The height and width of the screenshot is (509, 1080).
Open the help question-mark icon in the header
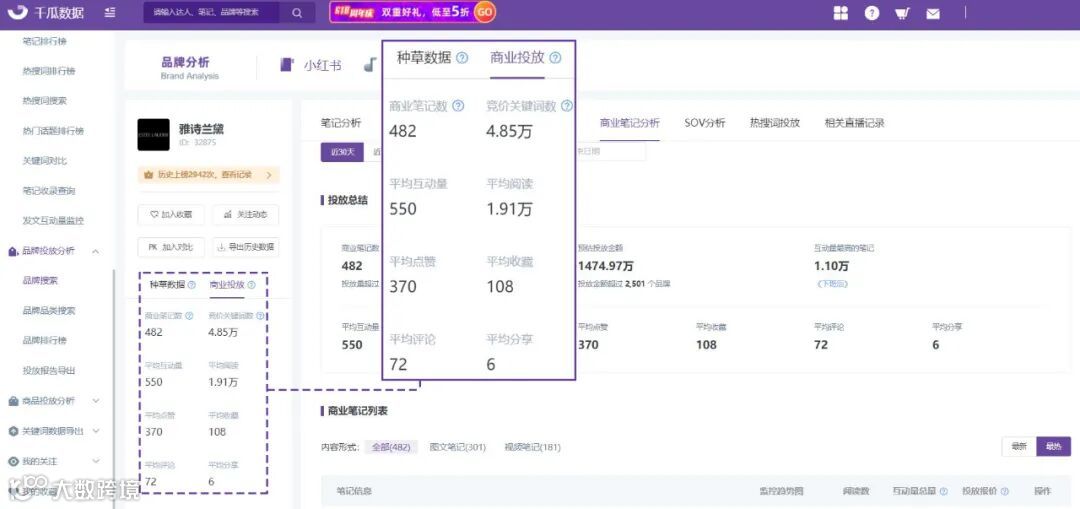pos(872,13)
